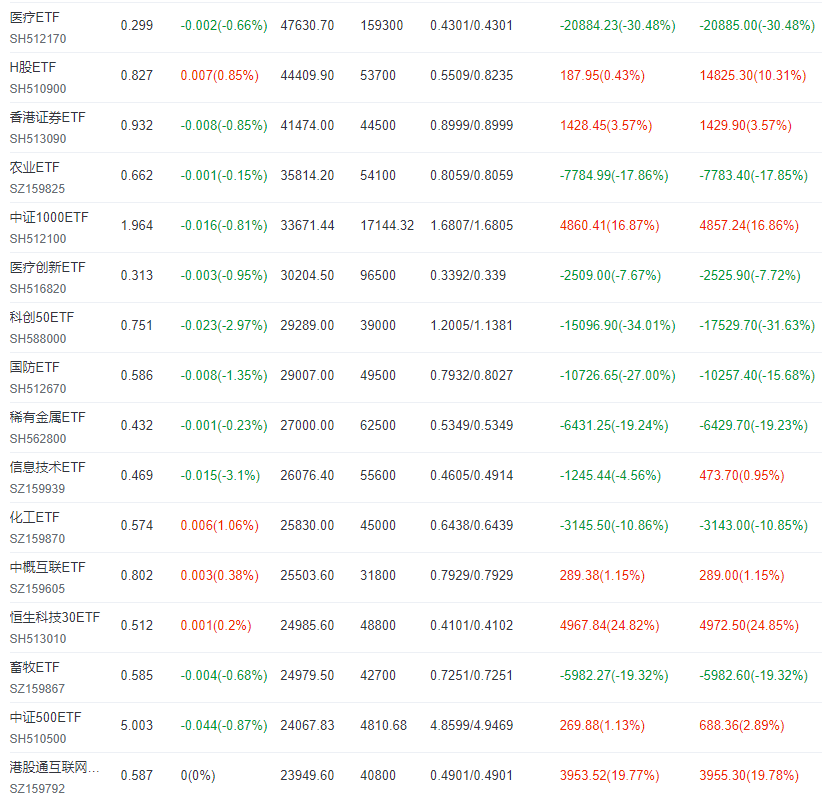Click stock code SZ159867
Screen dimensions: 822x802
point(37,689)
